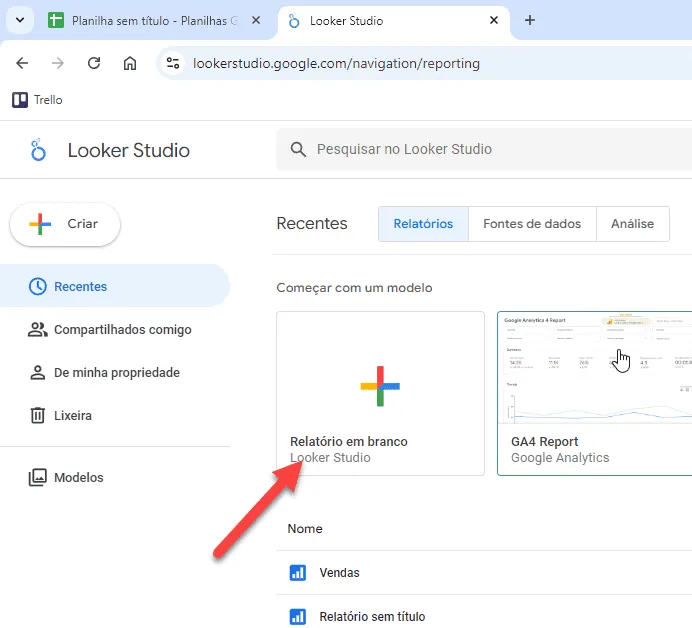Select the Relatórios tab
The width and height of the screenshot is (692, 628).
423,224
